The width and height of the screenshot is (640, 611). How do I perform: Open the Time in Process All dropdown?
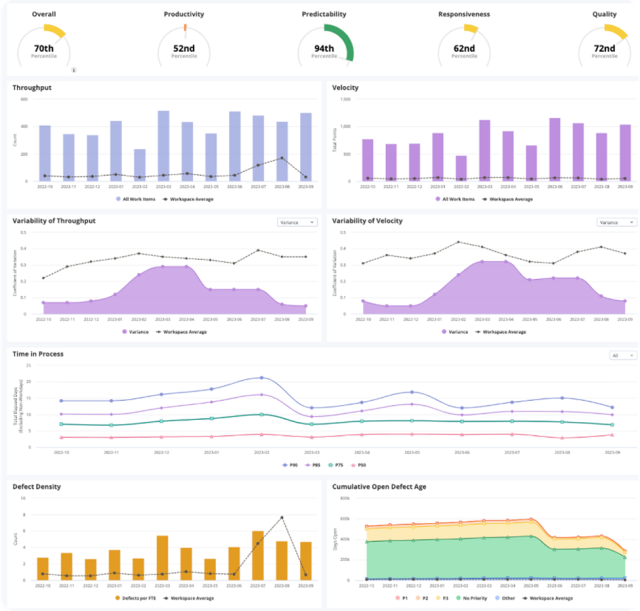click(620, 355)
